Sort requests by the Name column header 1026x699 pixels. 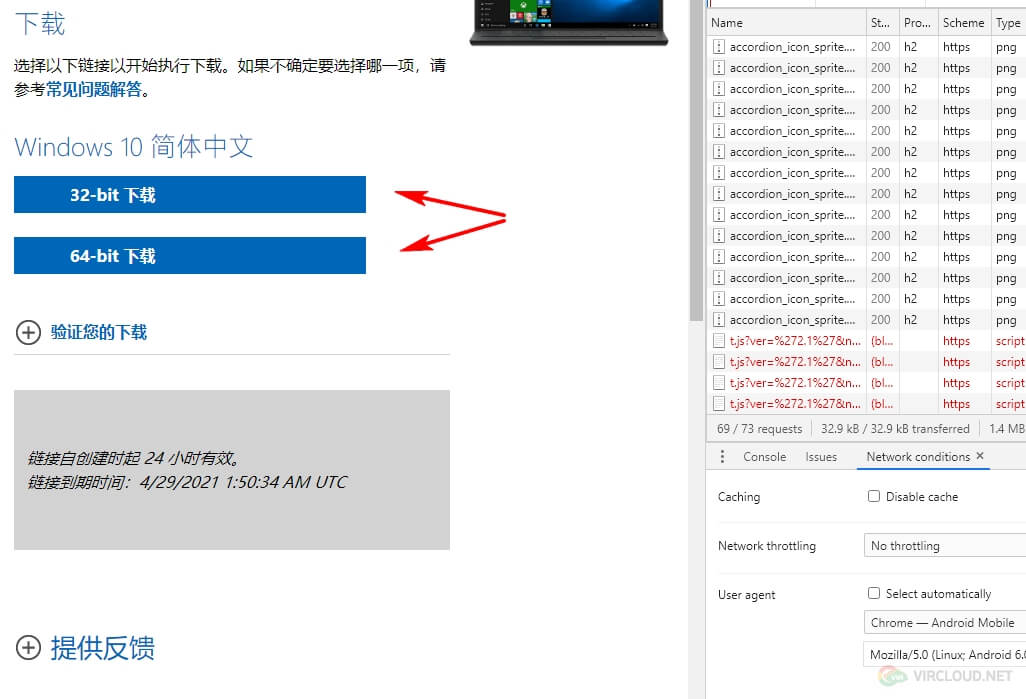(786, 23)
